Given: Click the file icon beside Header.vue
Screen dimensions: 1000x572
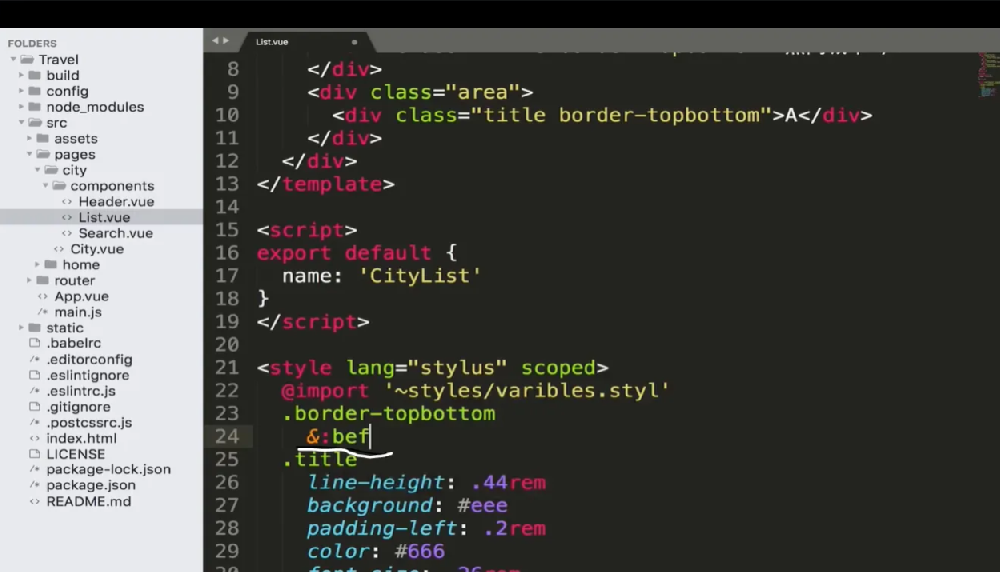Looking at the screenshot, I should click(67, 202).
